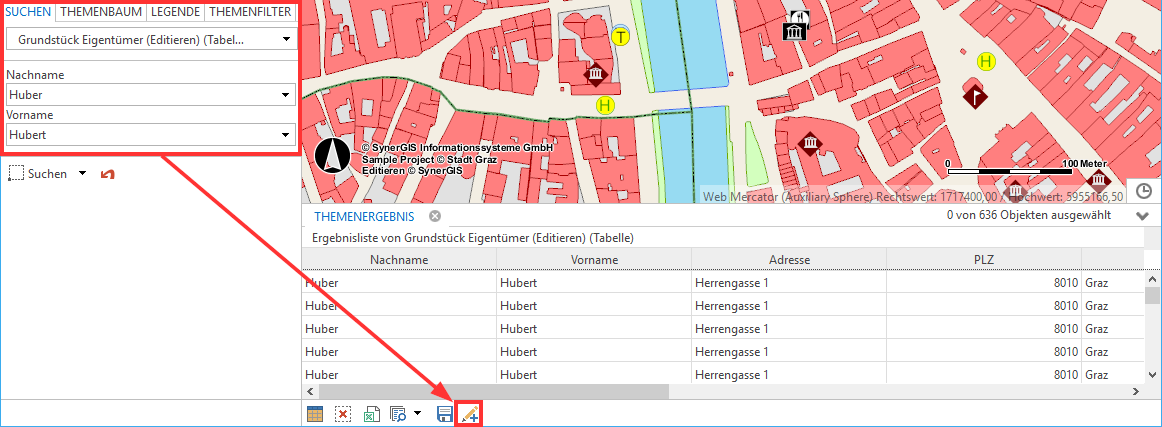Switch to the LEGENDE tab
This screenshot has width=1162, height=427.
point(175,12)
